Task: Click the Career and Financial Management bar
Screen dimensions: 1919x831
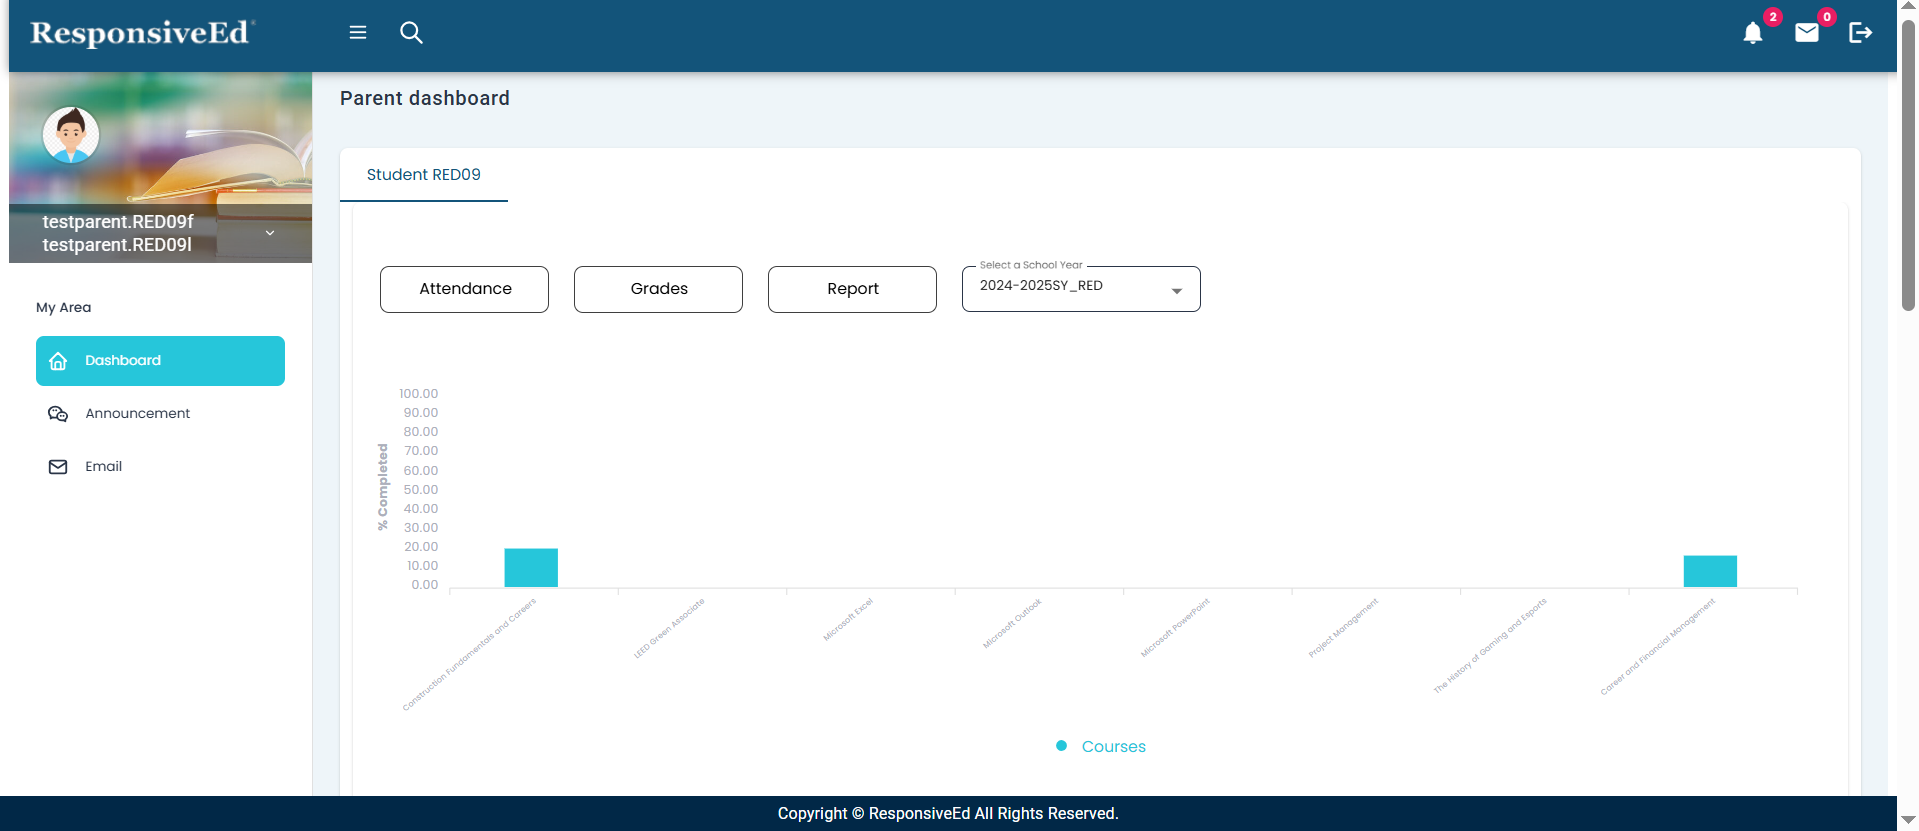Action: click(1710, 571)
